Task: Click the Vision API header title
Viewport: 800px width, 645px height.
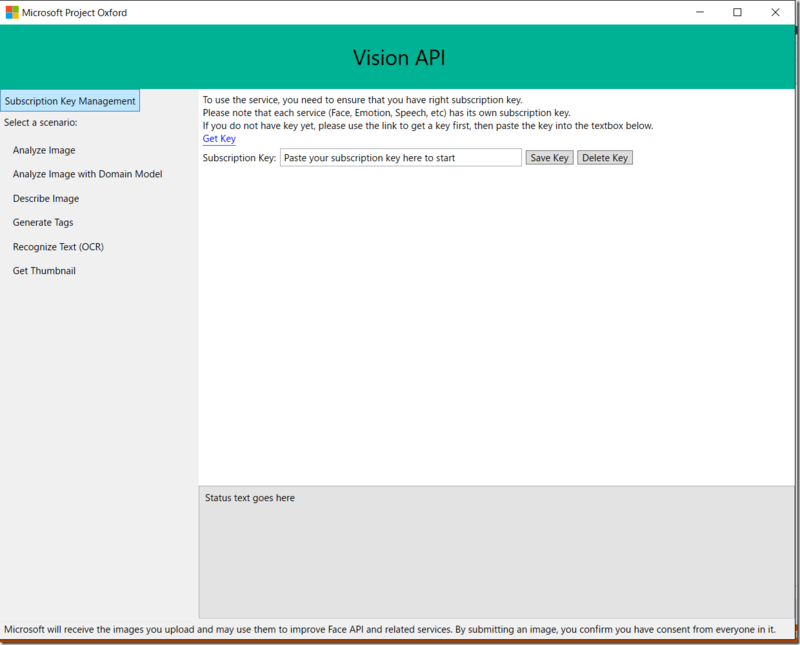Action: [x=399, y=58]
